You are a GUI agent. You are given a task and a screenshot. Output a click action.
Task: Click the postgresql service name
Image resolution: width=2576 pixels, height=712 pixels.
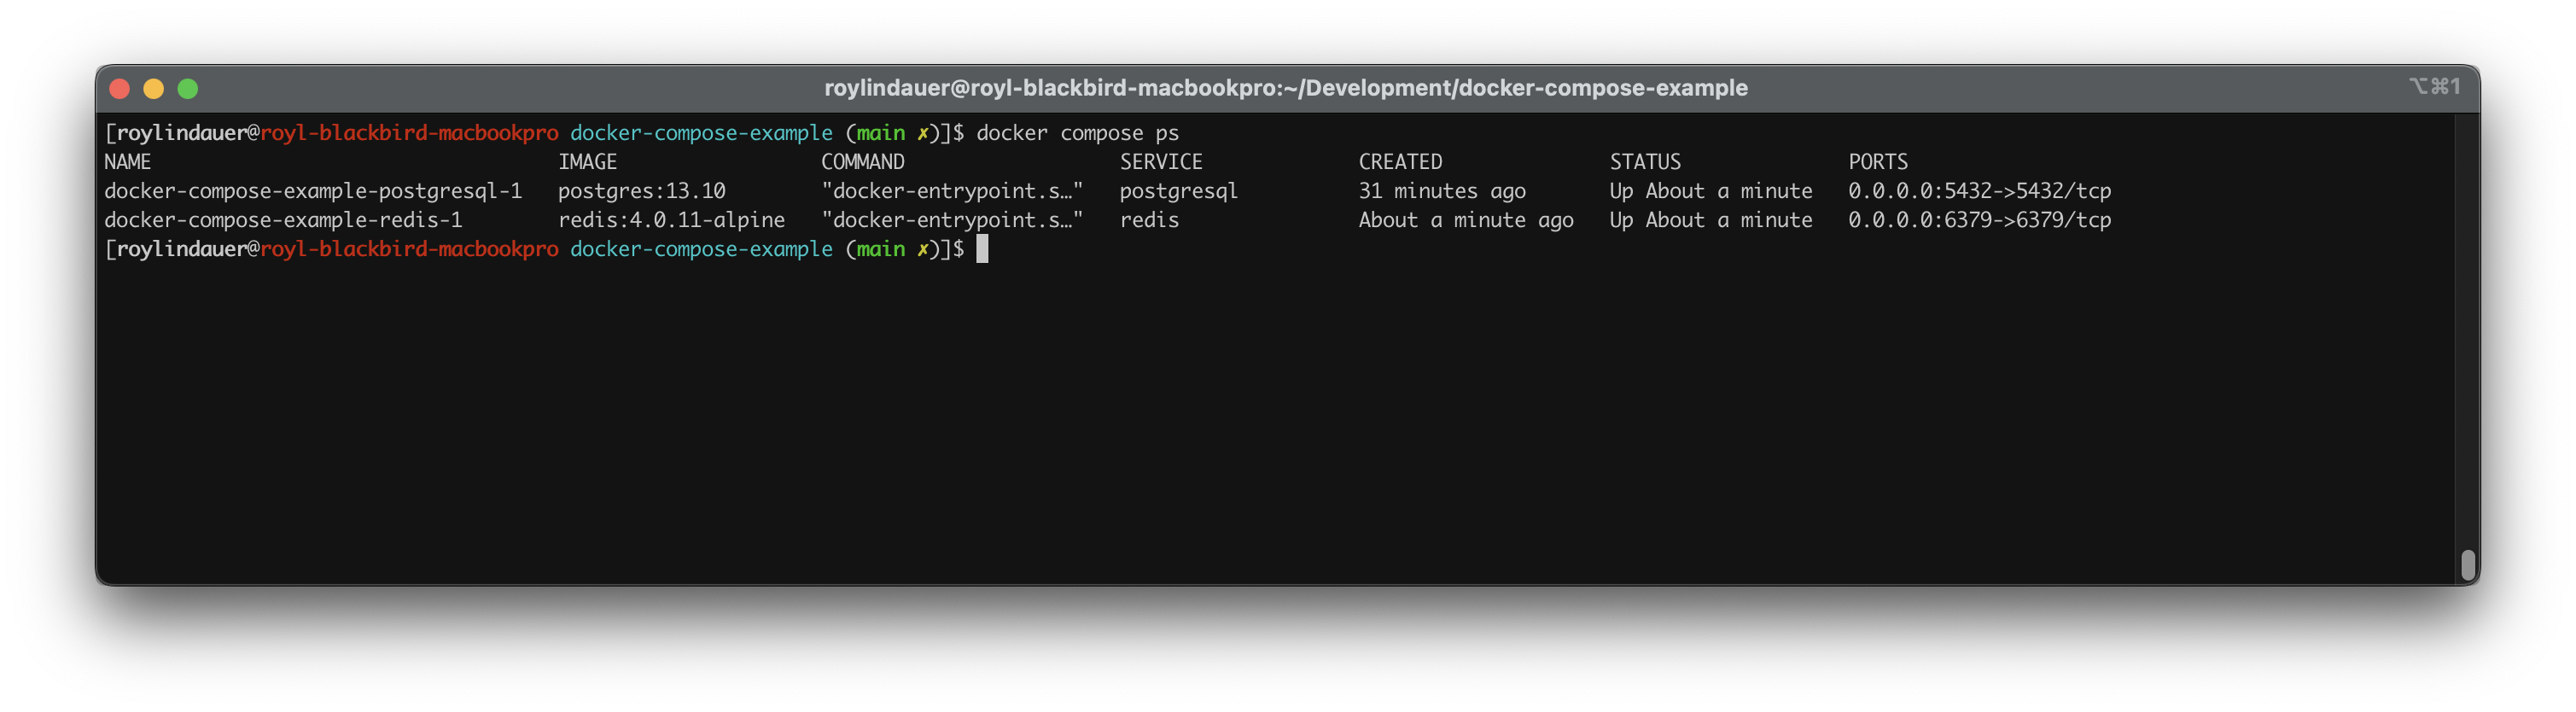[1179, 191]
